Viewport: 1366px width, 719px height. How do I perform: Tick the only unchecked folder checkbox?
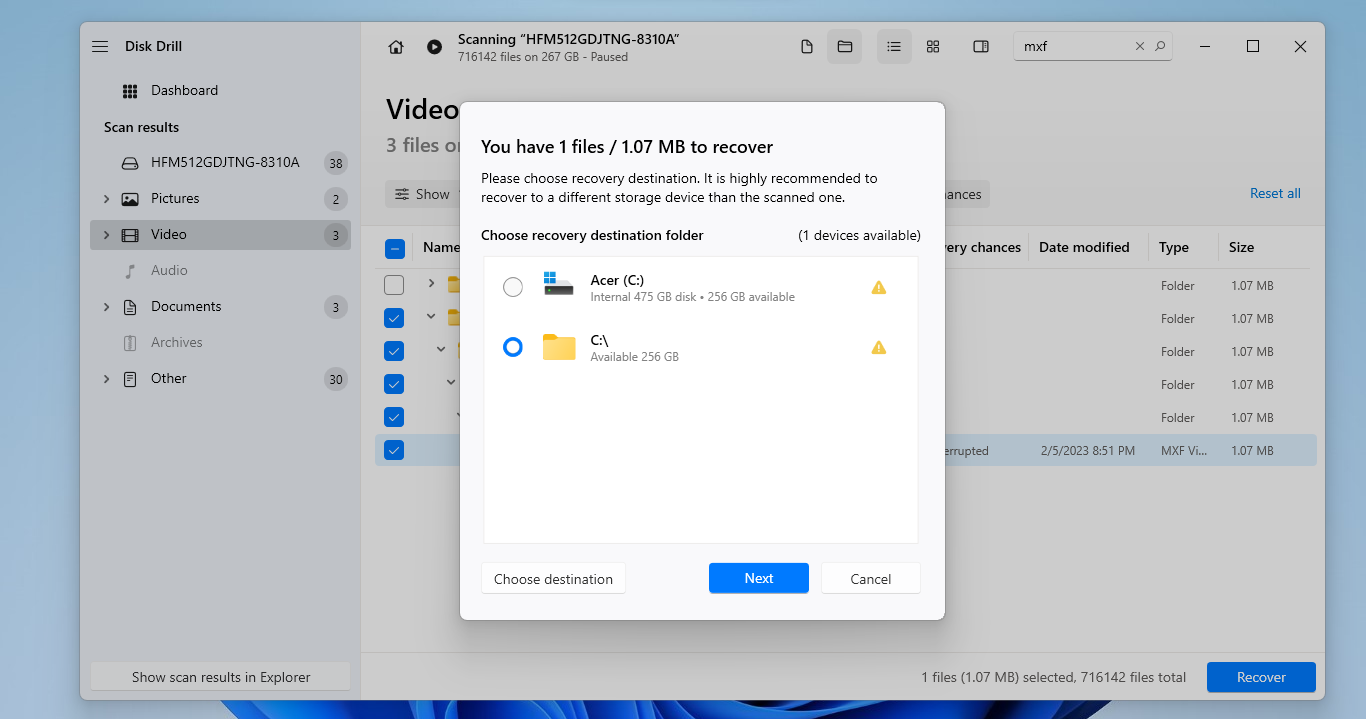click(394, 286)
